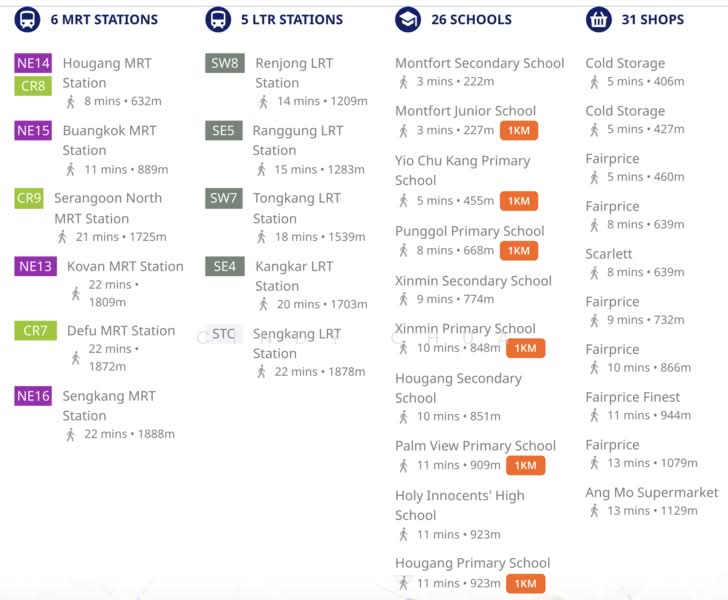Click the LTR stations train icon

[x=217, y=19]
